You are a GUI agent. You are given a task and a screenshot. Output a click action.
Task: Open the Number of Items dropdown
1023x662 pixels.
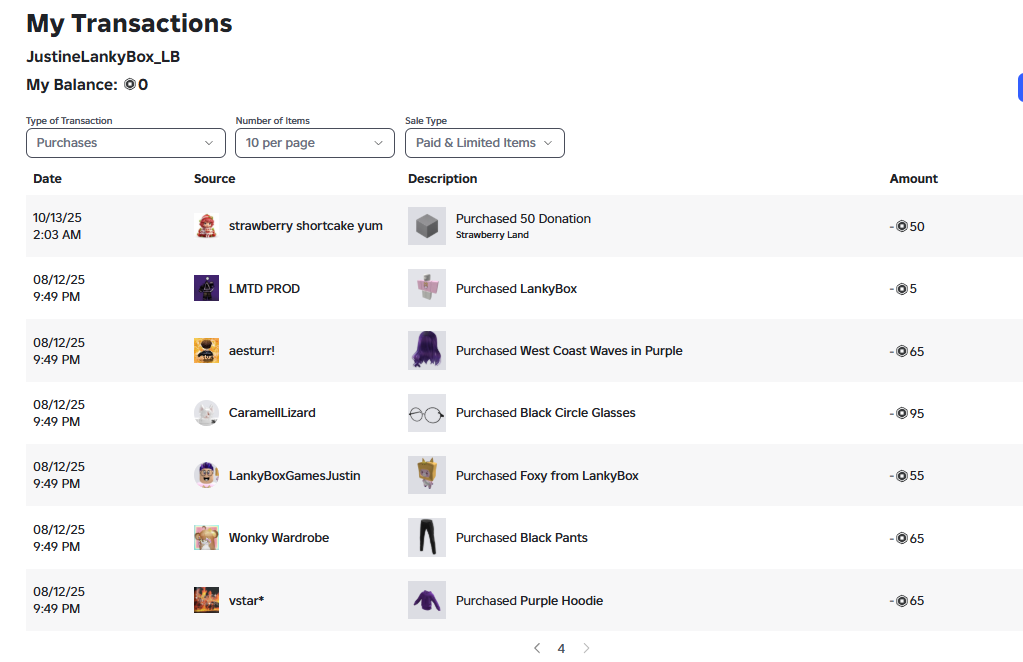click(314, 143)
